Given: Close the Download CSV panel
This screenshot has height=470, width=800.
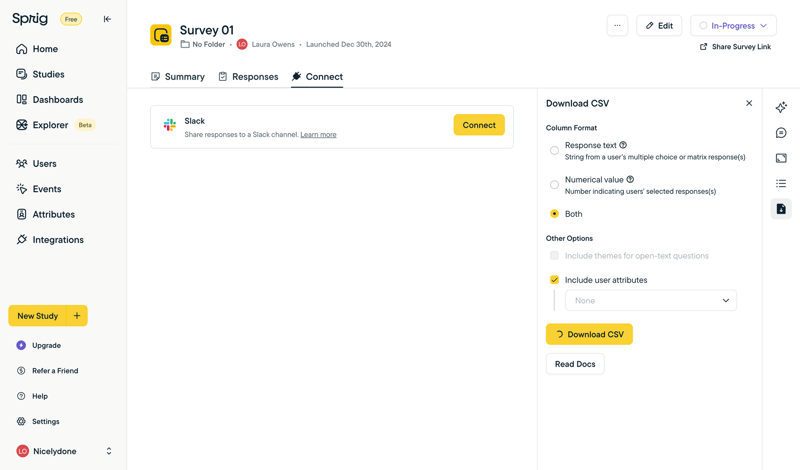Looking at the screenshot, I should click(x=749, y=103).
